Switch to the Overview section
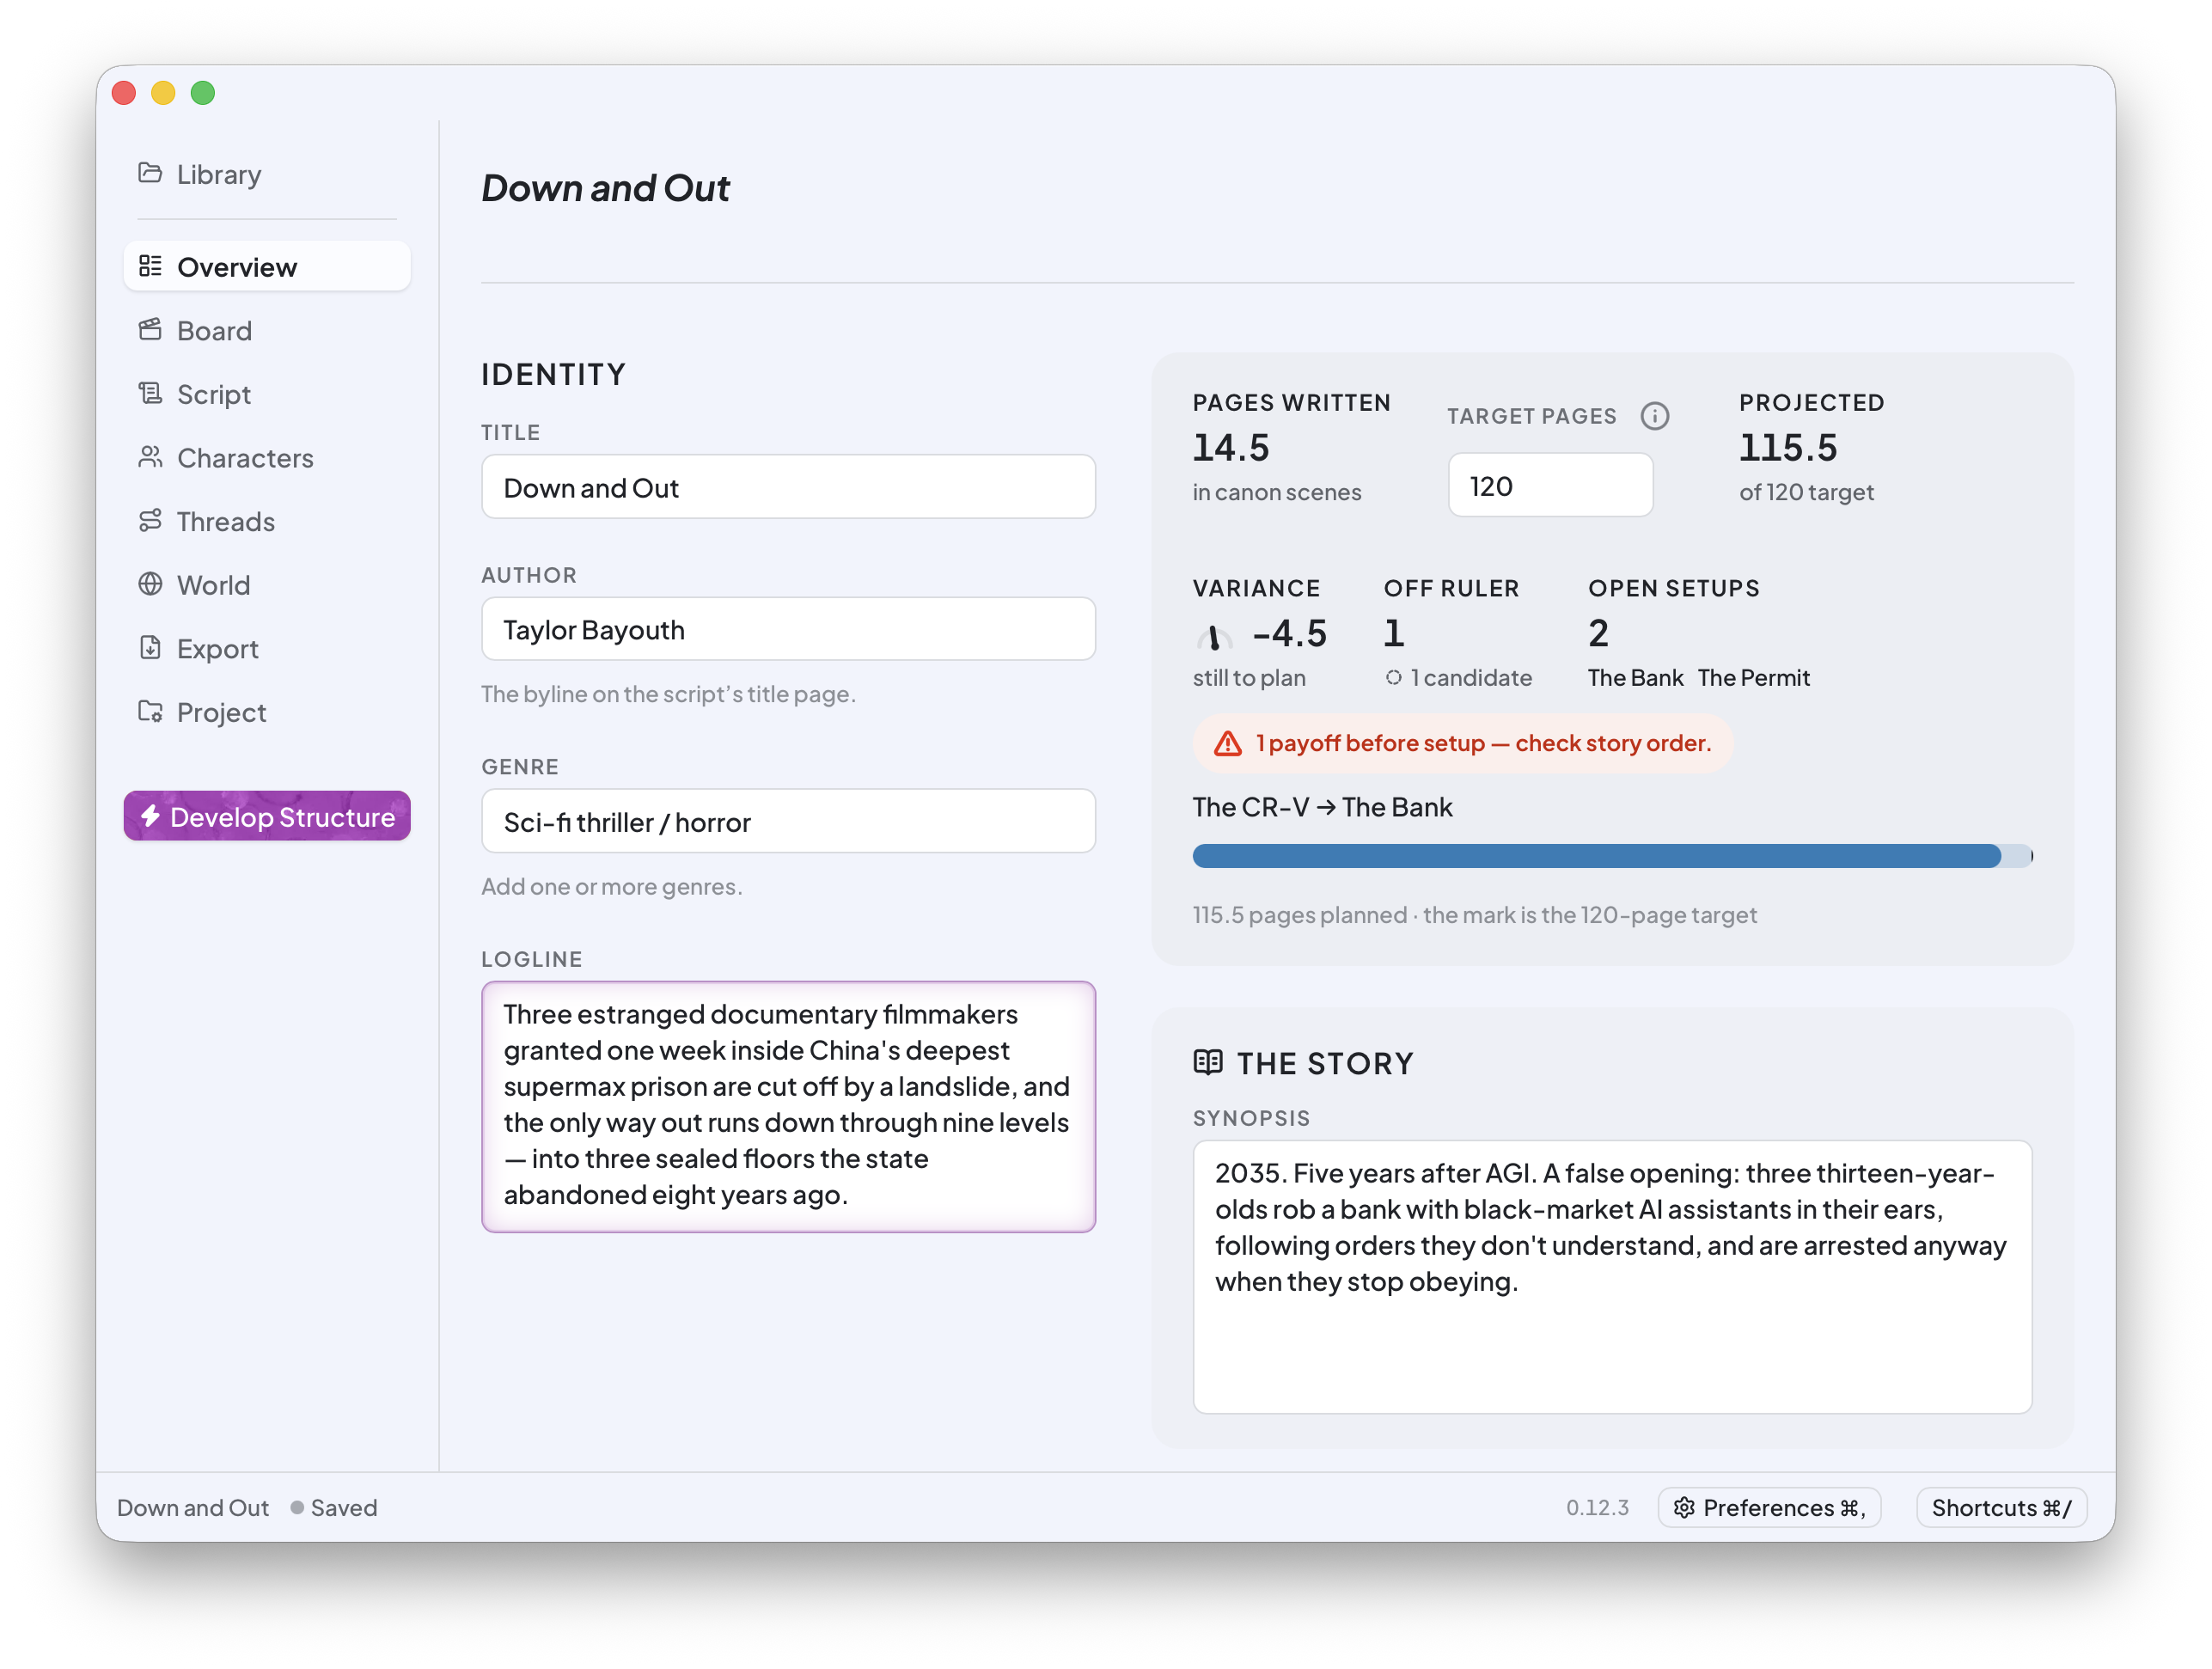This screenshot has height=1669, width=2212. pos(267,266)
